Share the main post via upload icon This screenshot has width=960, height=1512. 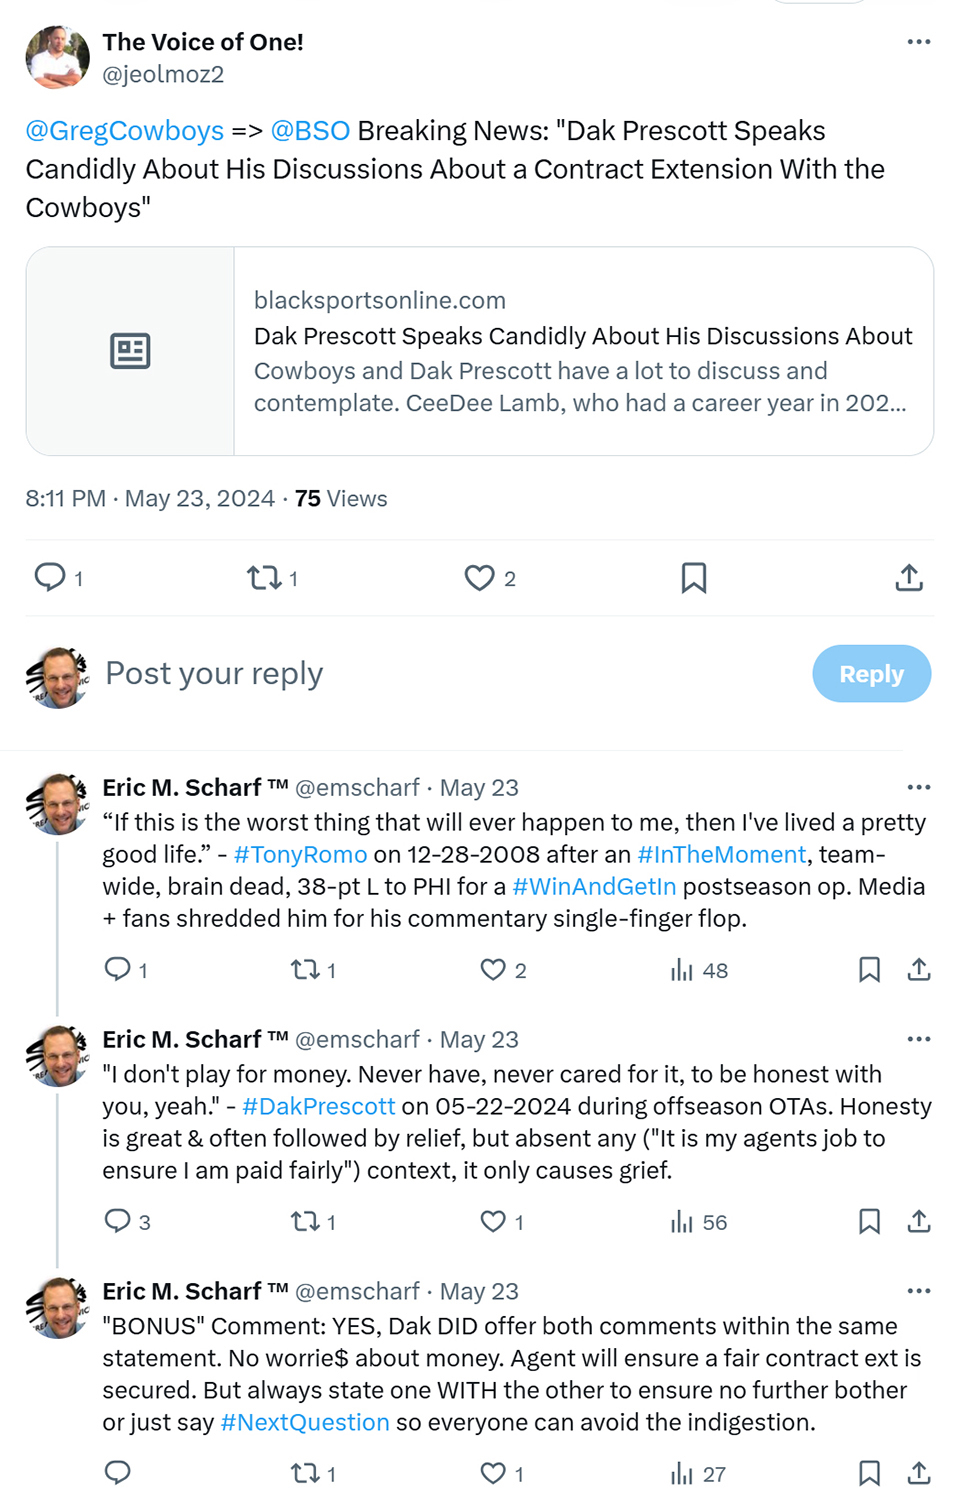(x=909, y=578)
